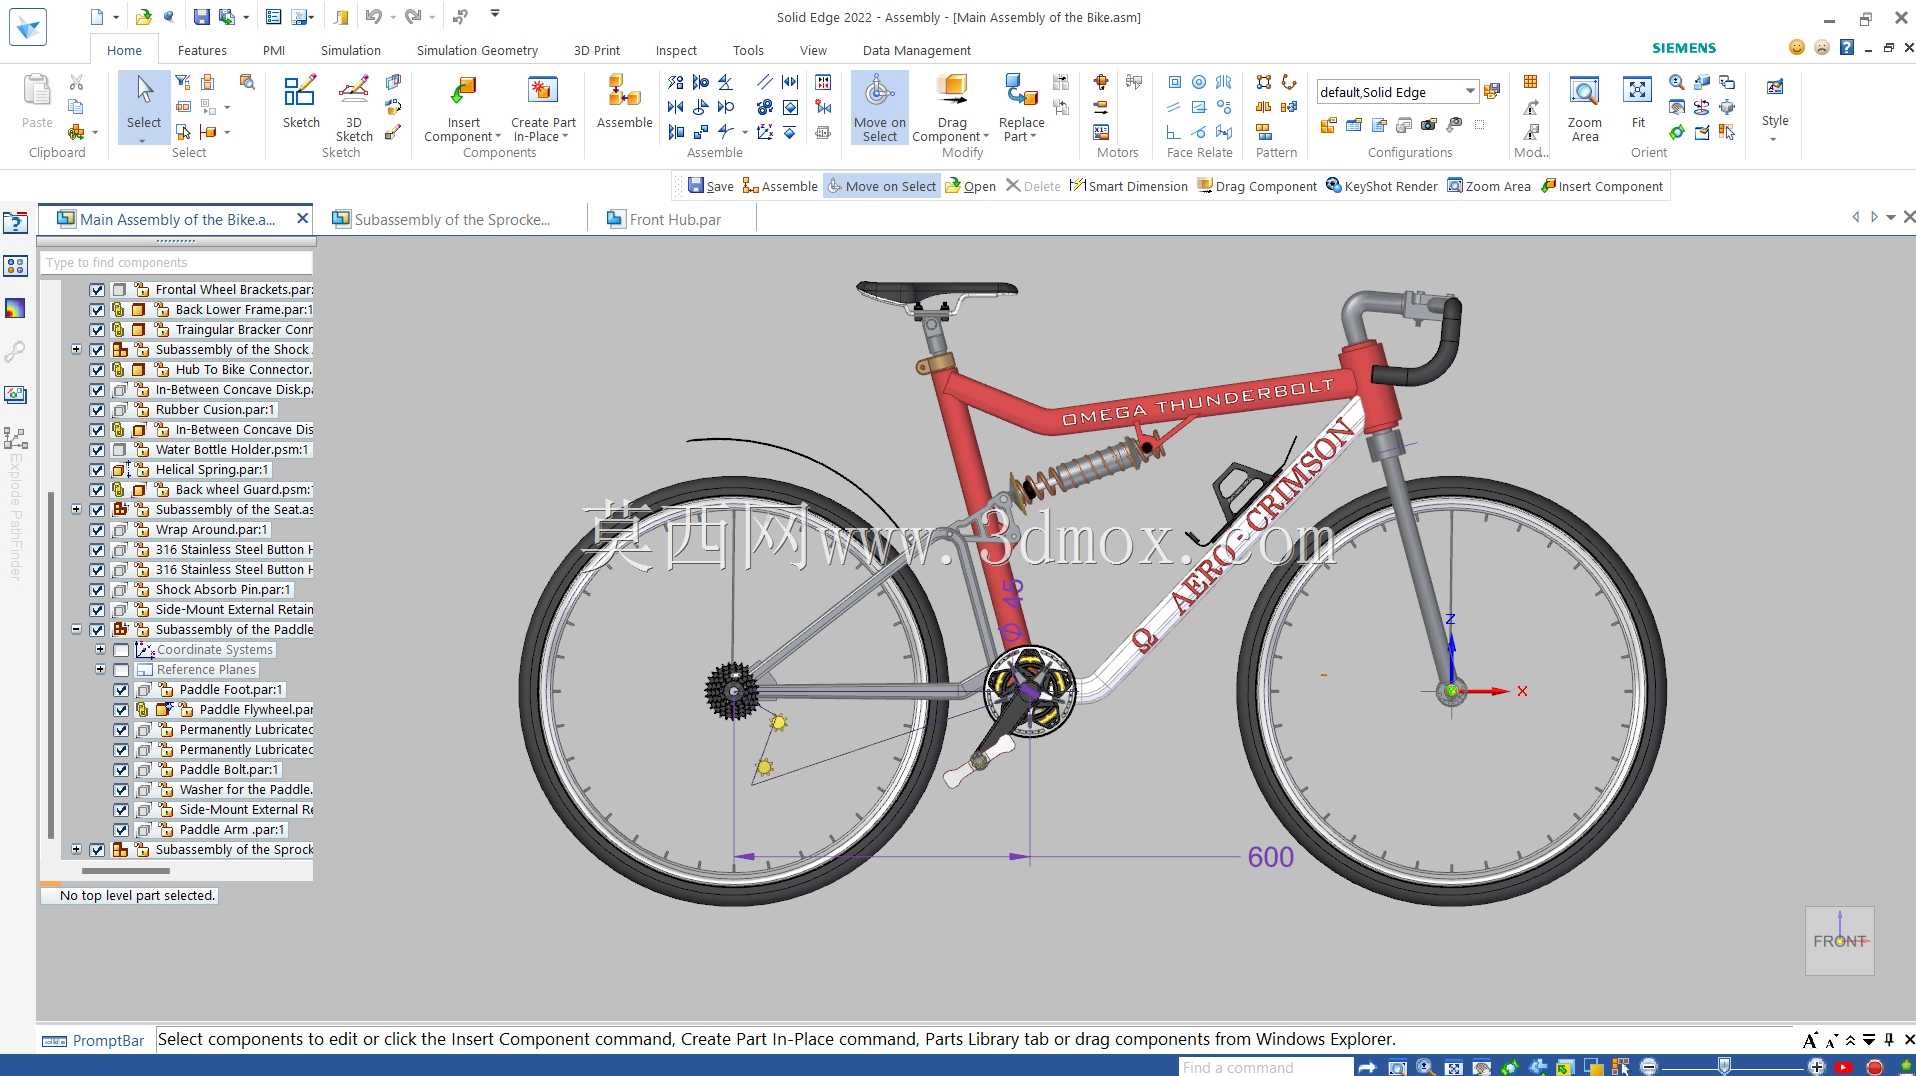This screenshot has height=1076, width=1916.
Task: Click the Replace Part button
Action: pyautogui.click(x=1021, y=109)
